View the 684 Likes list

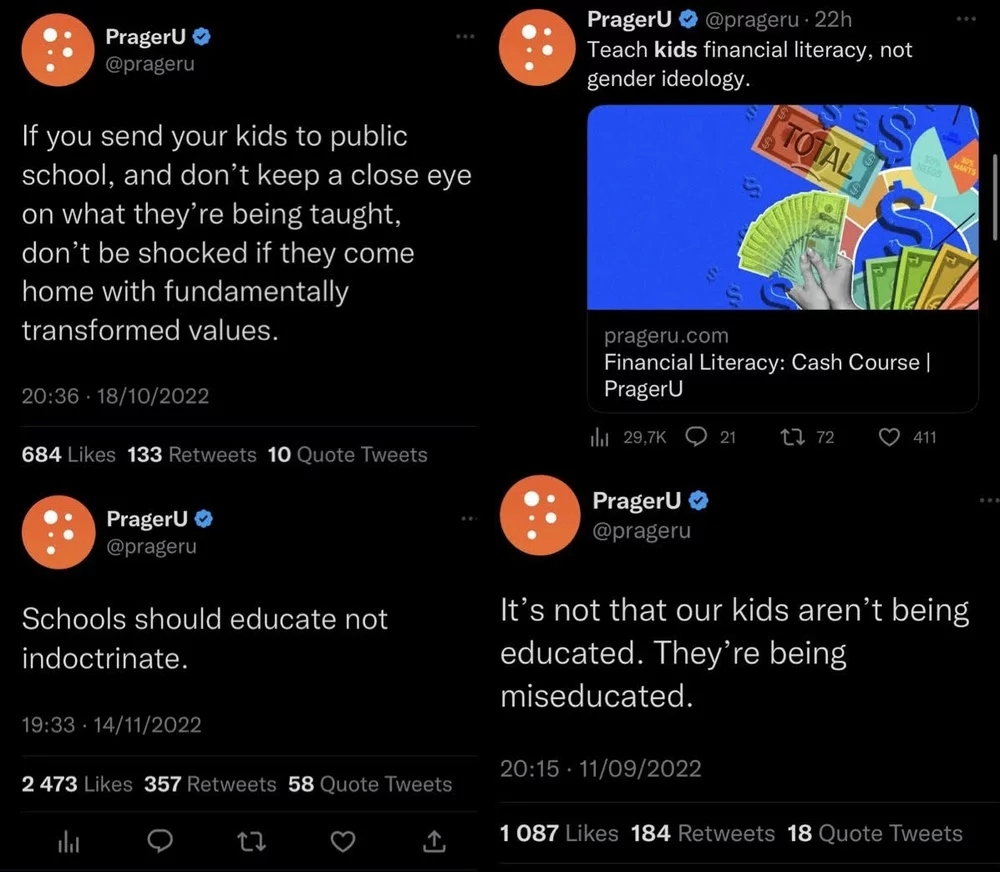69,455
